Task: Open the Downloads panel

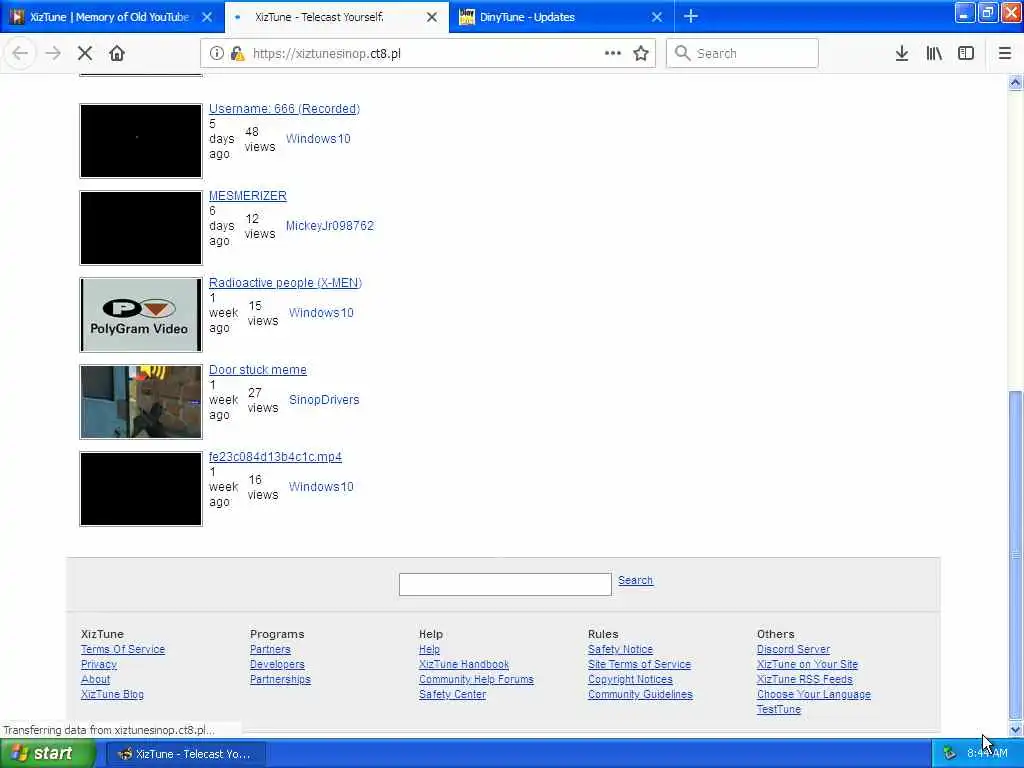Action: (x=902, y=54)
